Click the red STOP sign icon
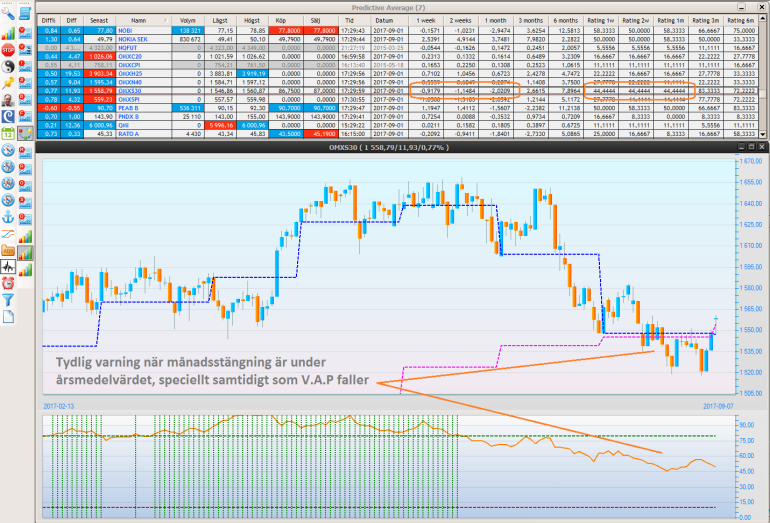Viewport: 770px width, 523px height. point(9,49)
